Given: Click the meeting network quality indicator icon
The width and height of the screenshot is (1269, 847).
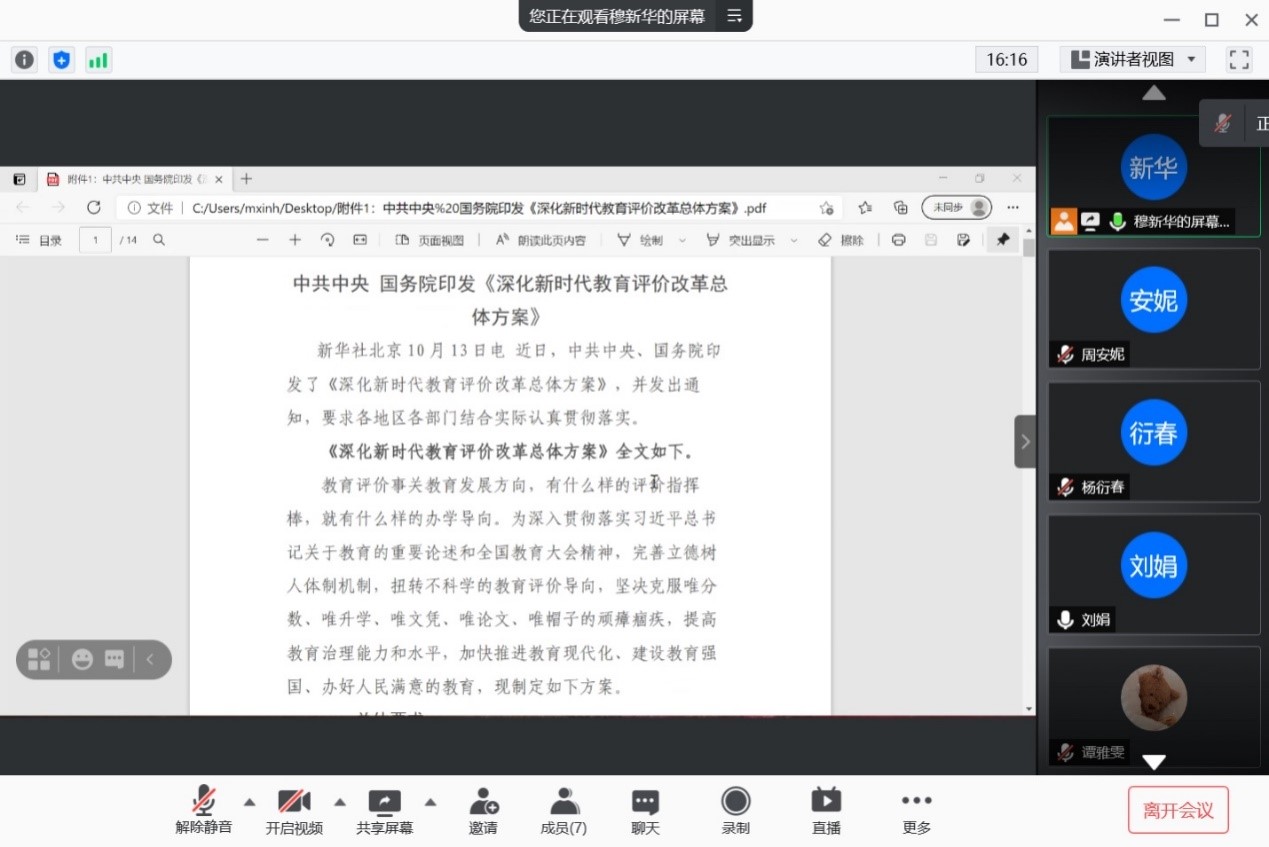Looking at the screenshot, I should coord(98,59).
